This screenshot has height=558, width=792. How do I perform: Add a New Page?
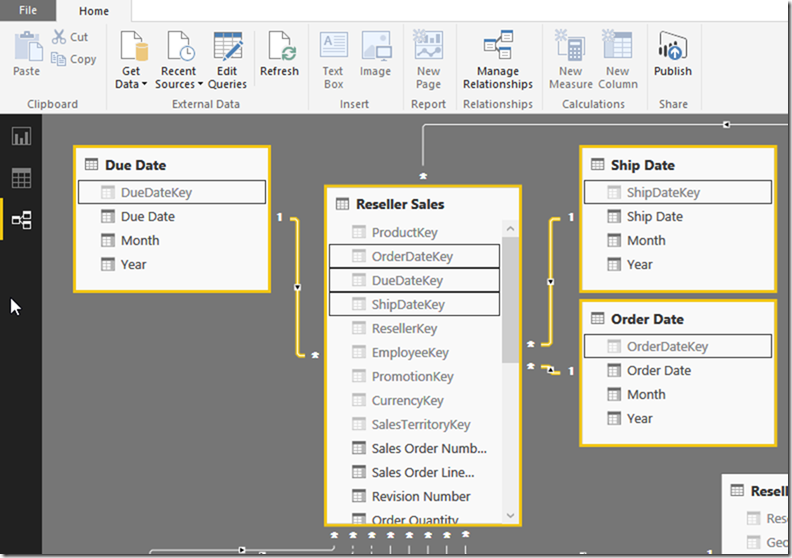428,61
